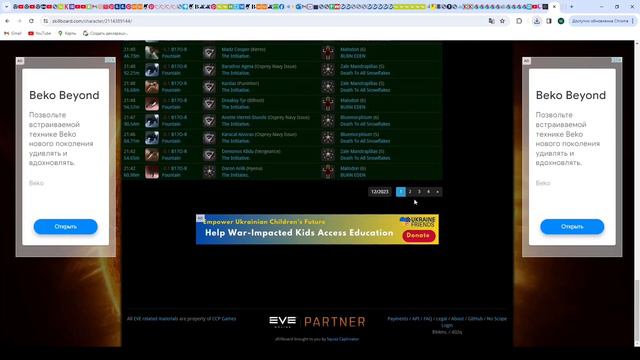Viewport: 640px width, 360px height.
Task: Open the Chrome extensions puzzle icon
Action: 519,21
